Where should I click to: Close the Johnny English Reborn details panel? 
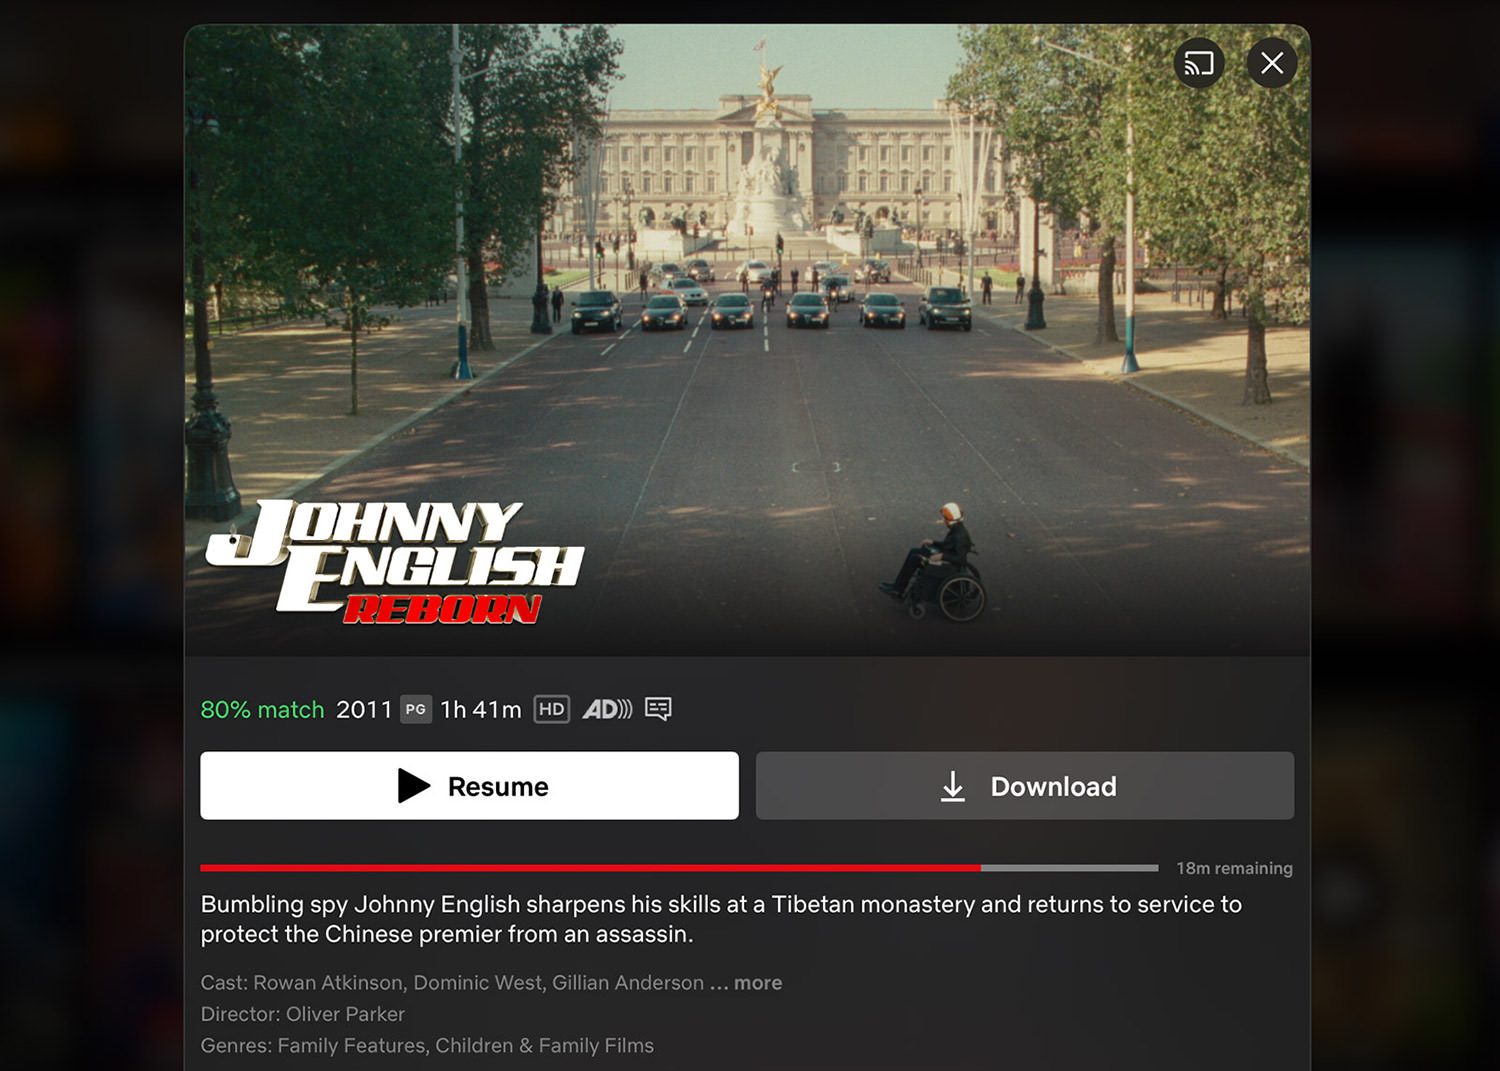(x=1272, y=63)
